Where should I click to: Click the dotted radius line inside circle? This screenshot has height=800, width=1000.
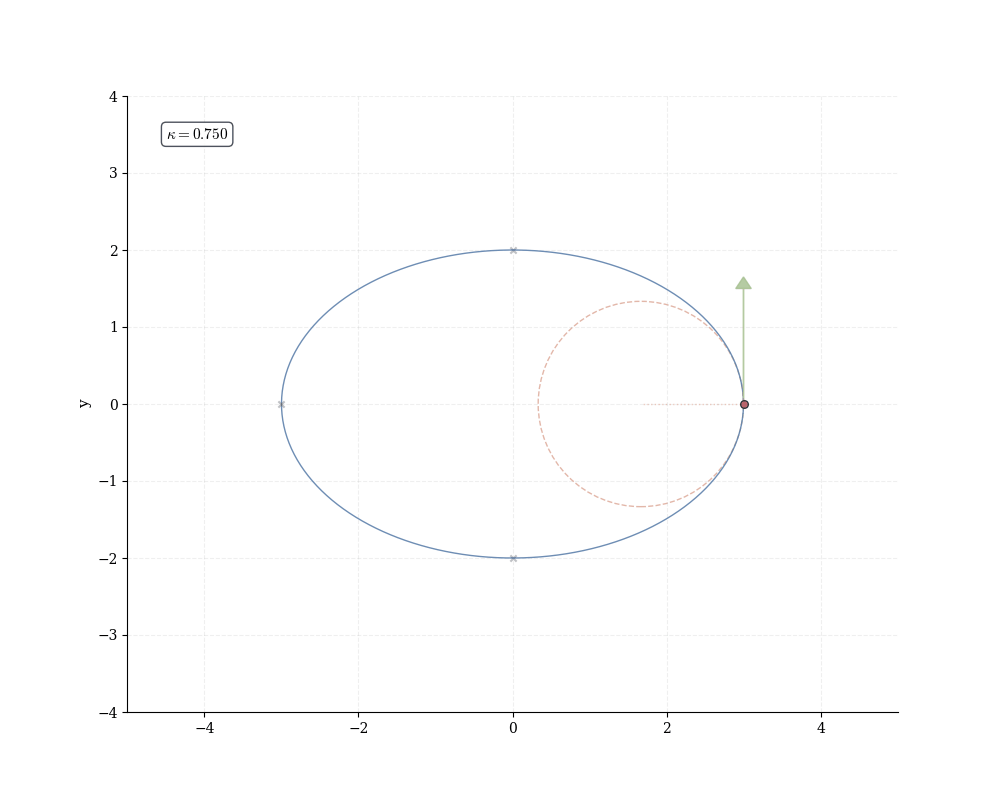coord(692,404)
